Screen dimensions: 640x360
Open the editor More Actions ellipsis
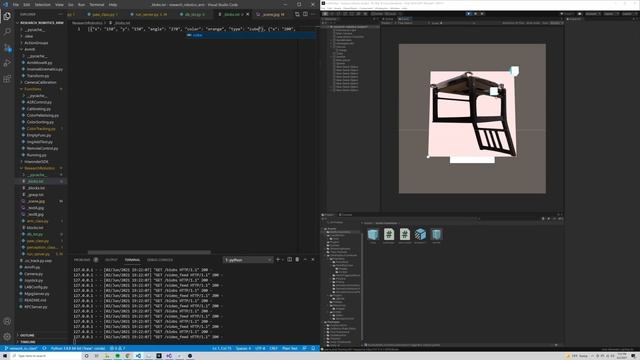tap(313, 14)
